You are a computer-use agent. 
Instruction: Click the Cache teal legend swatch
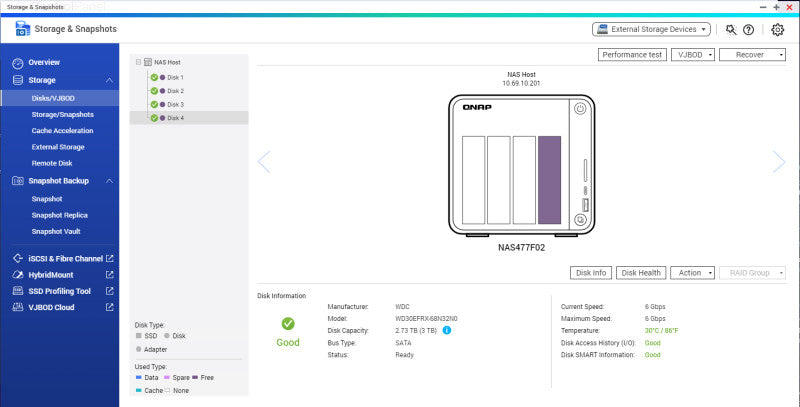[x=139, y=391]
